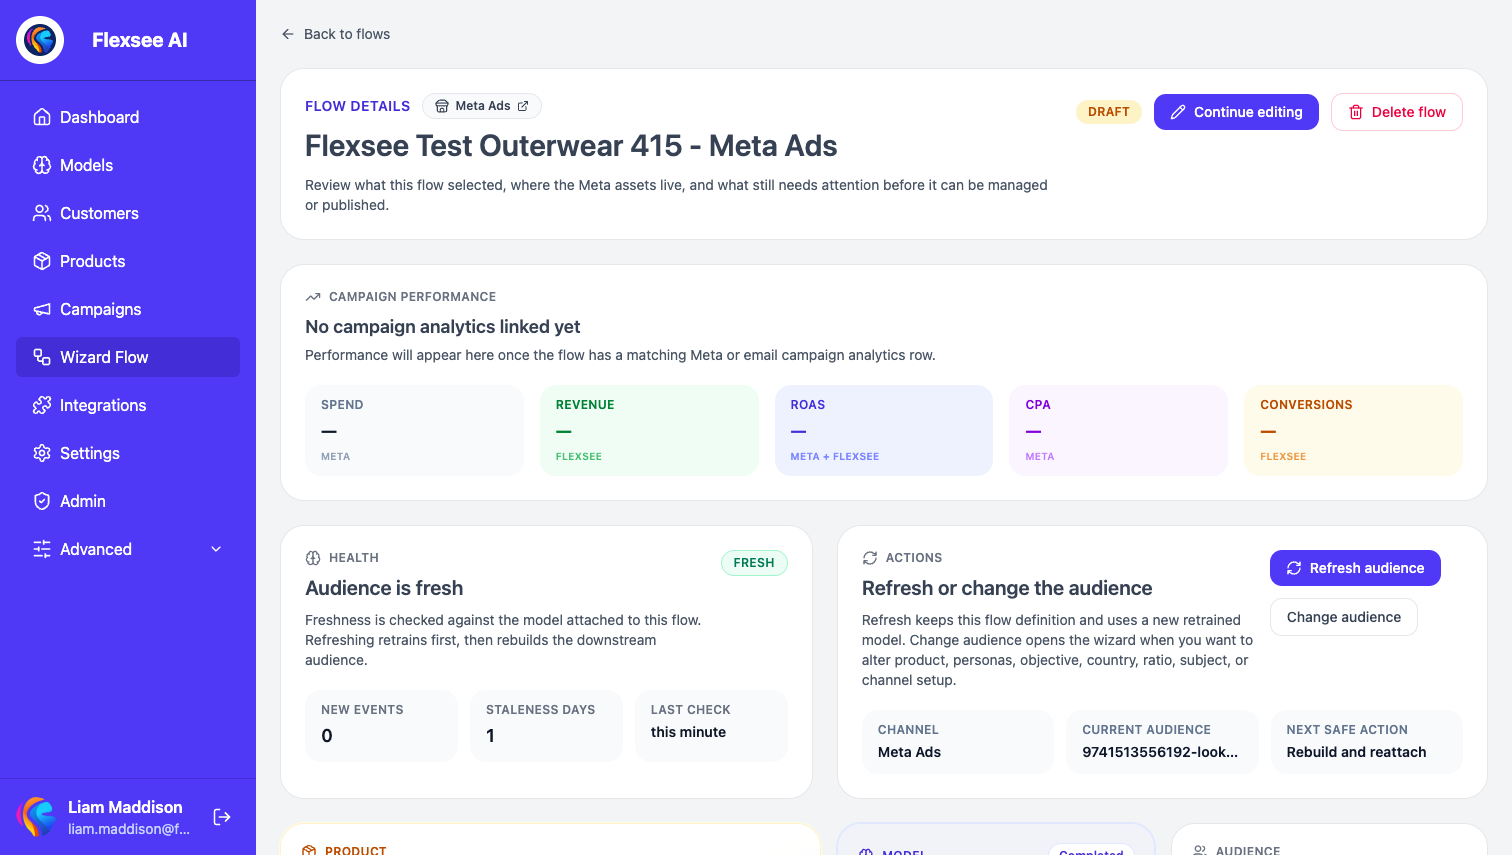The width and height of the screenshot is (1512, 855).
Task: Click the STALENESS DAYS tile
Action: point(546,726)
